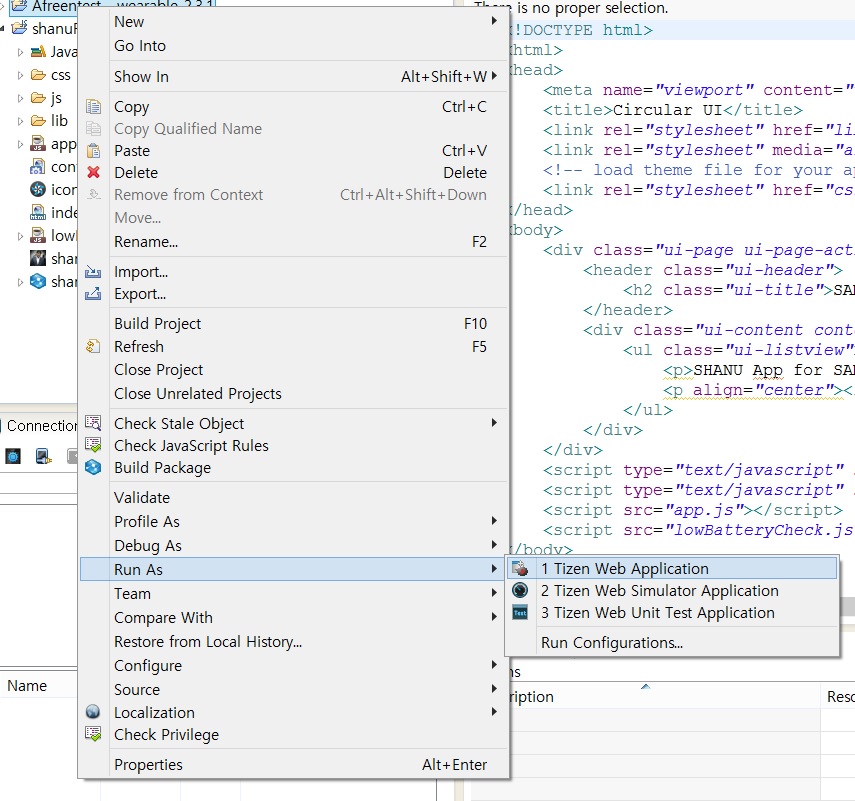
Task: Open the Configure submenu
Action: pos(294,665)
